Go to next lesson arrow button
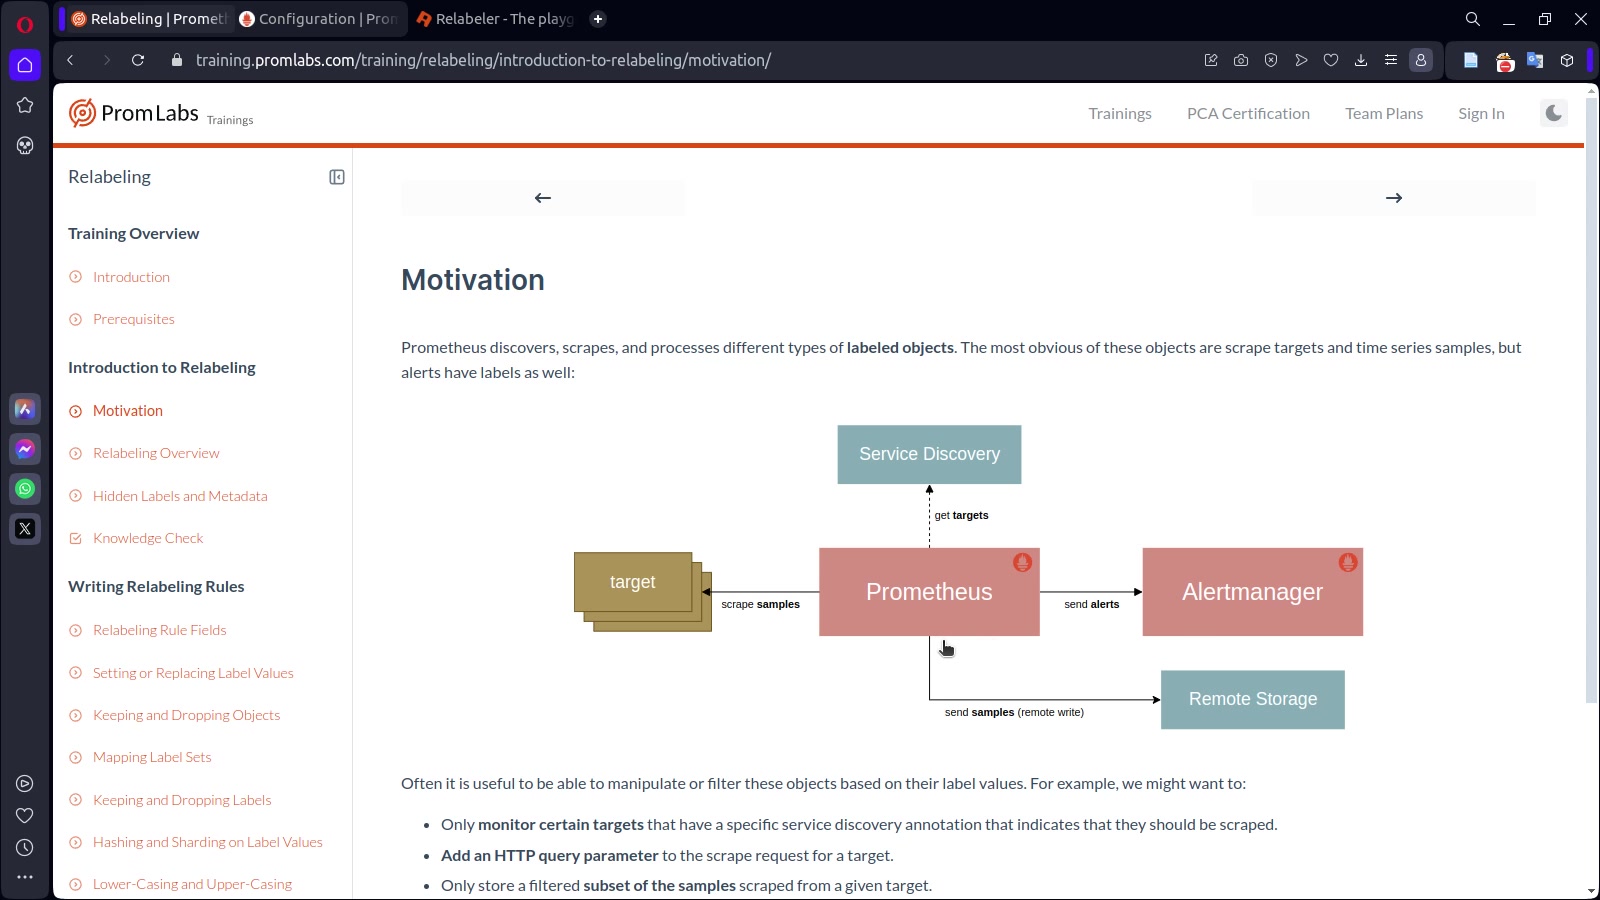Viewport: 1600px width, 900px height. point(1394,198)
